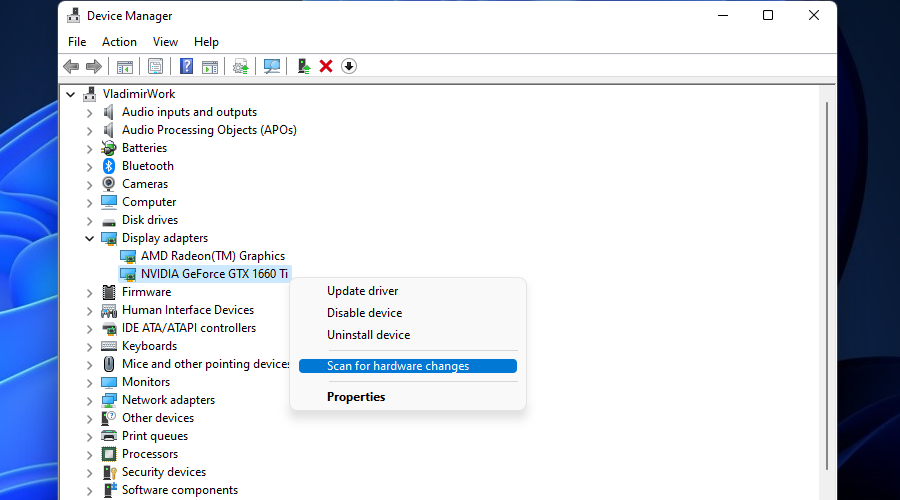Click the Forward arrow toolbar icon

click(x=94, y=67)
